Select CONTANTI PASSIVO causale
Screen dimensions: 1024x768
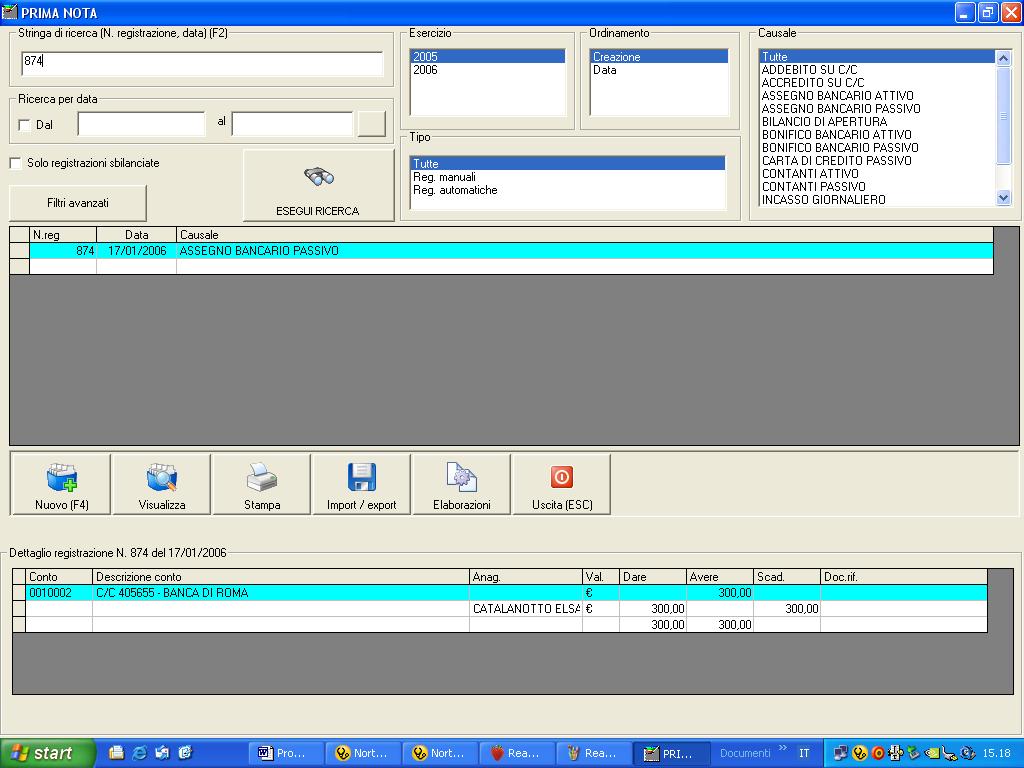point(877,187)
